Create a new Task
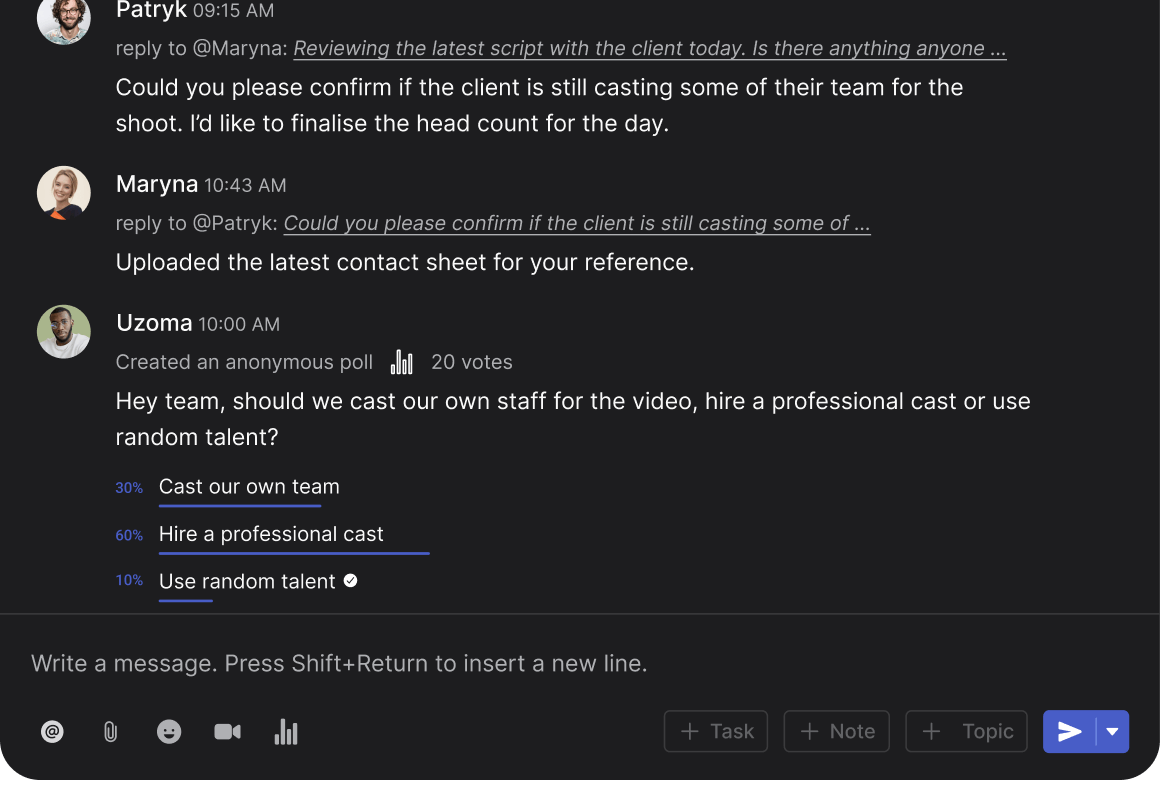 (715, 731)
